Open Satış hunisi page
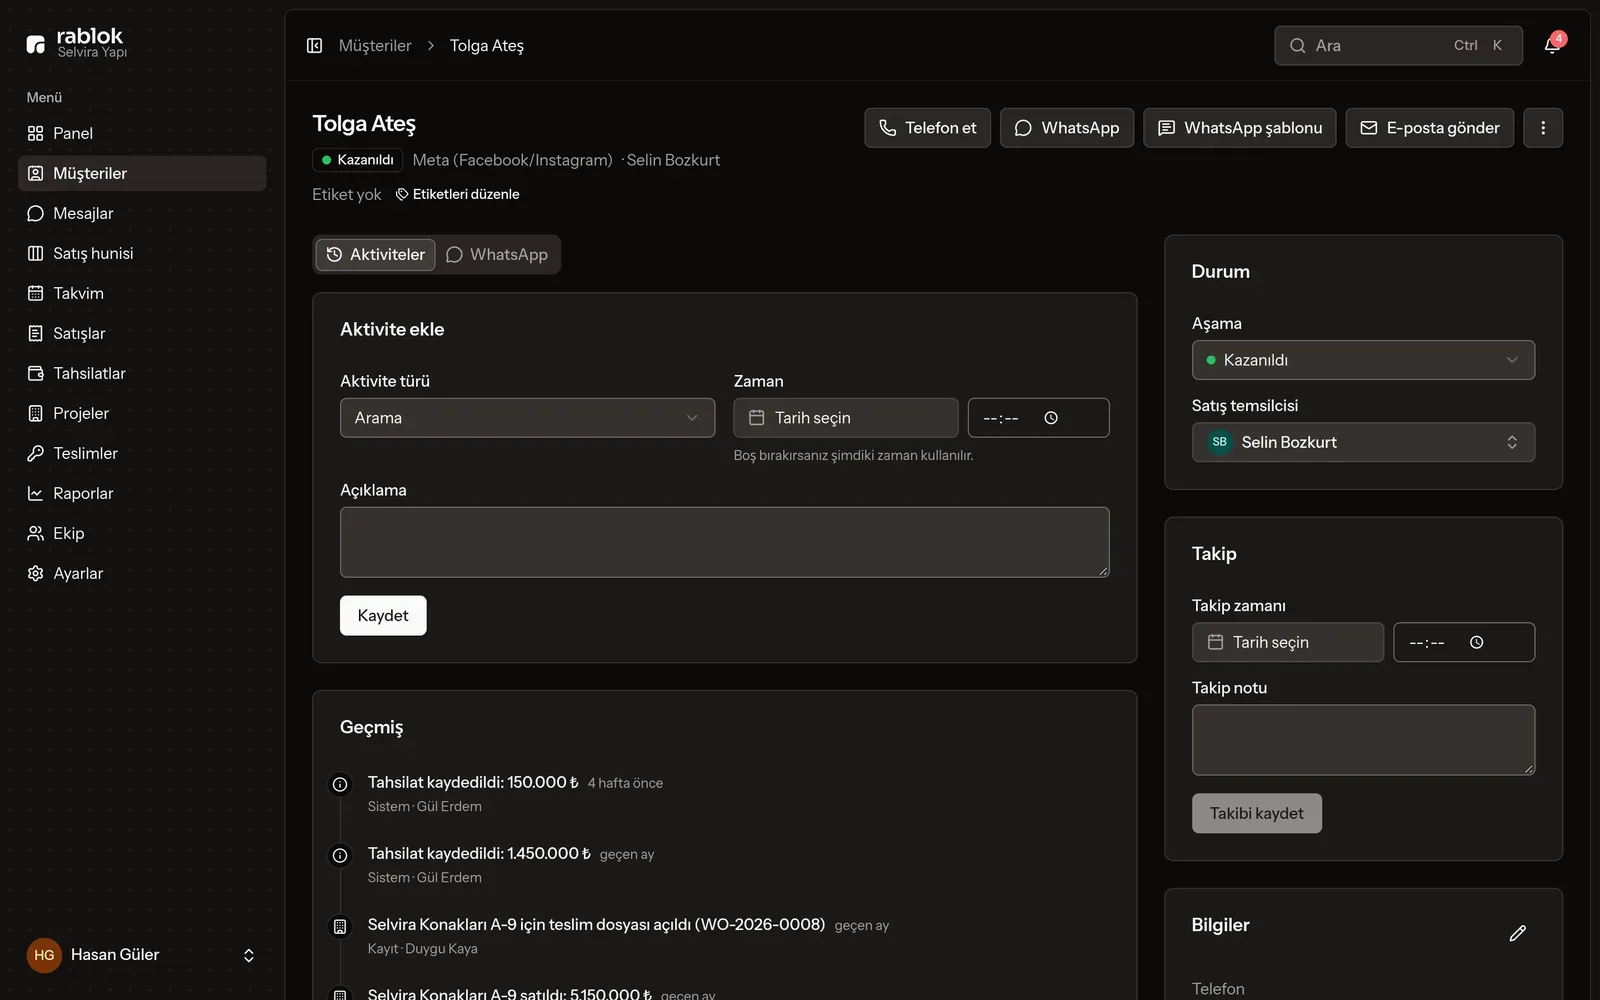The image size is (1600, 1000). (142, 253)
